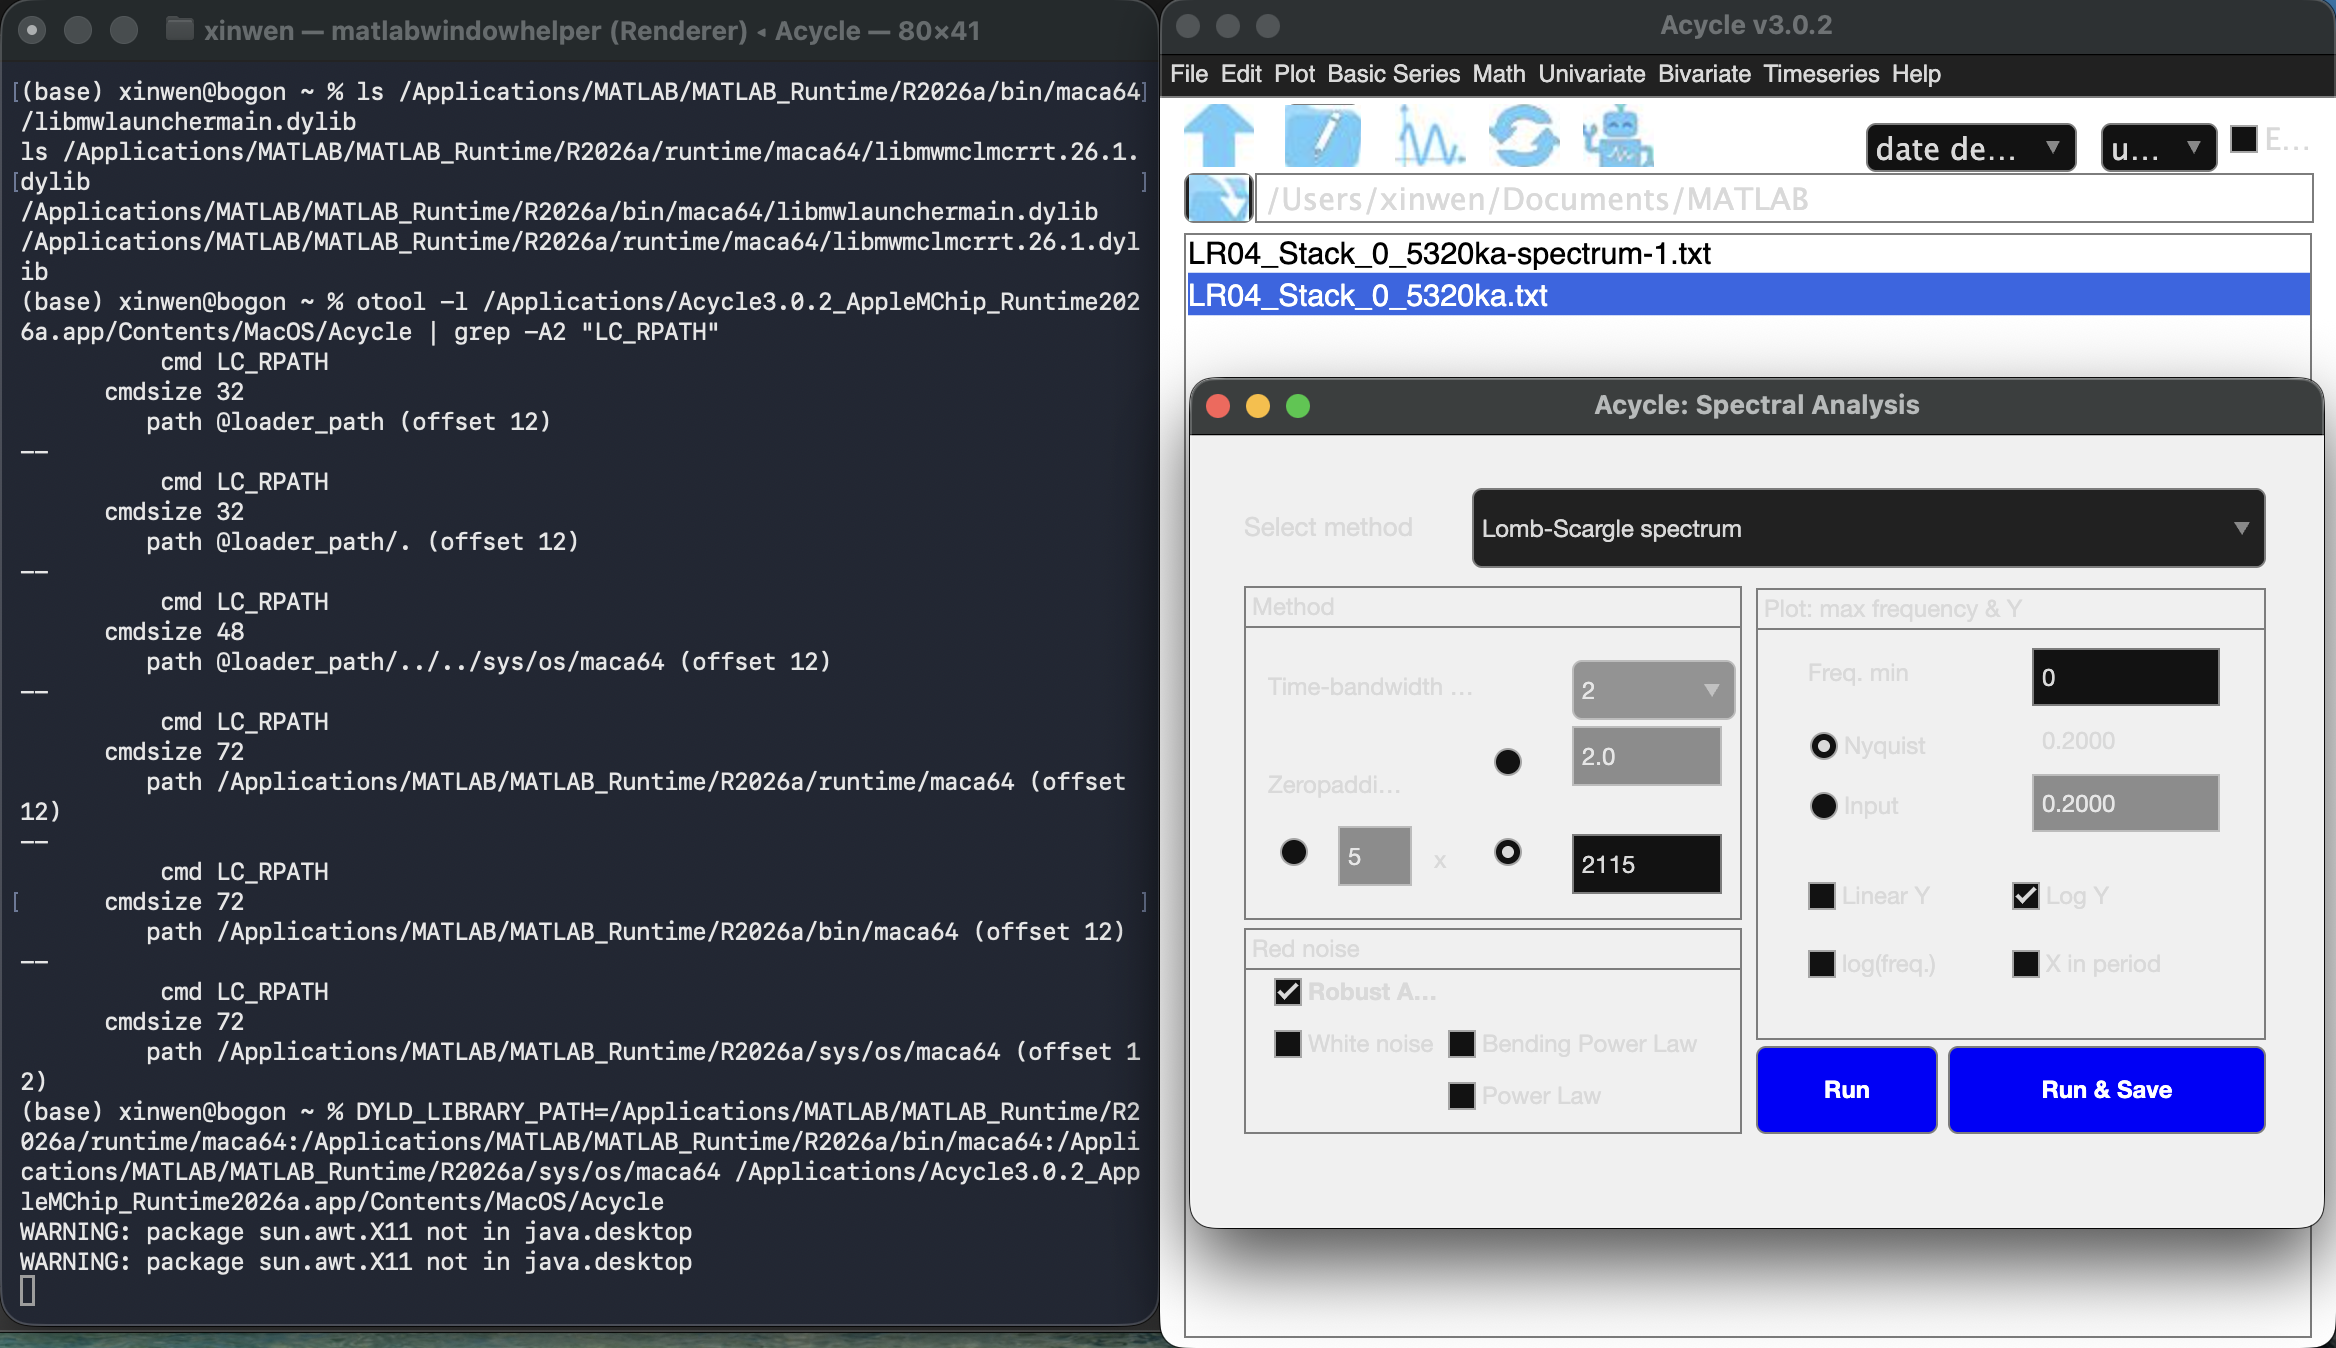Click the Run button
This screenshot has height=1348, width=2336.
pyautogui.click(x=1846, y=1090)
